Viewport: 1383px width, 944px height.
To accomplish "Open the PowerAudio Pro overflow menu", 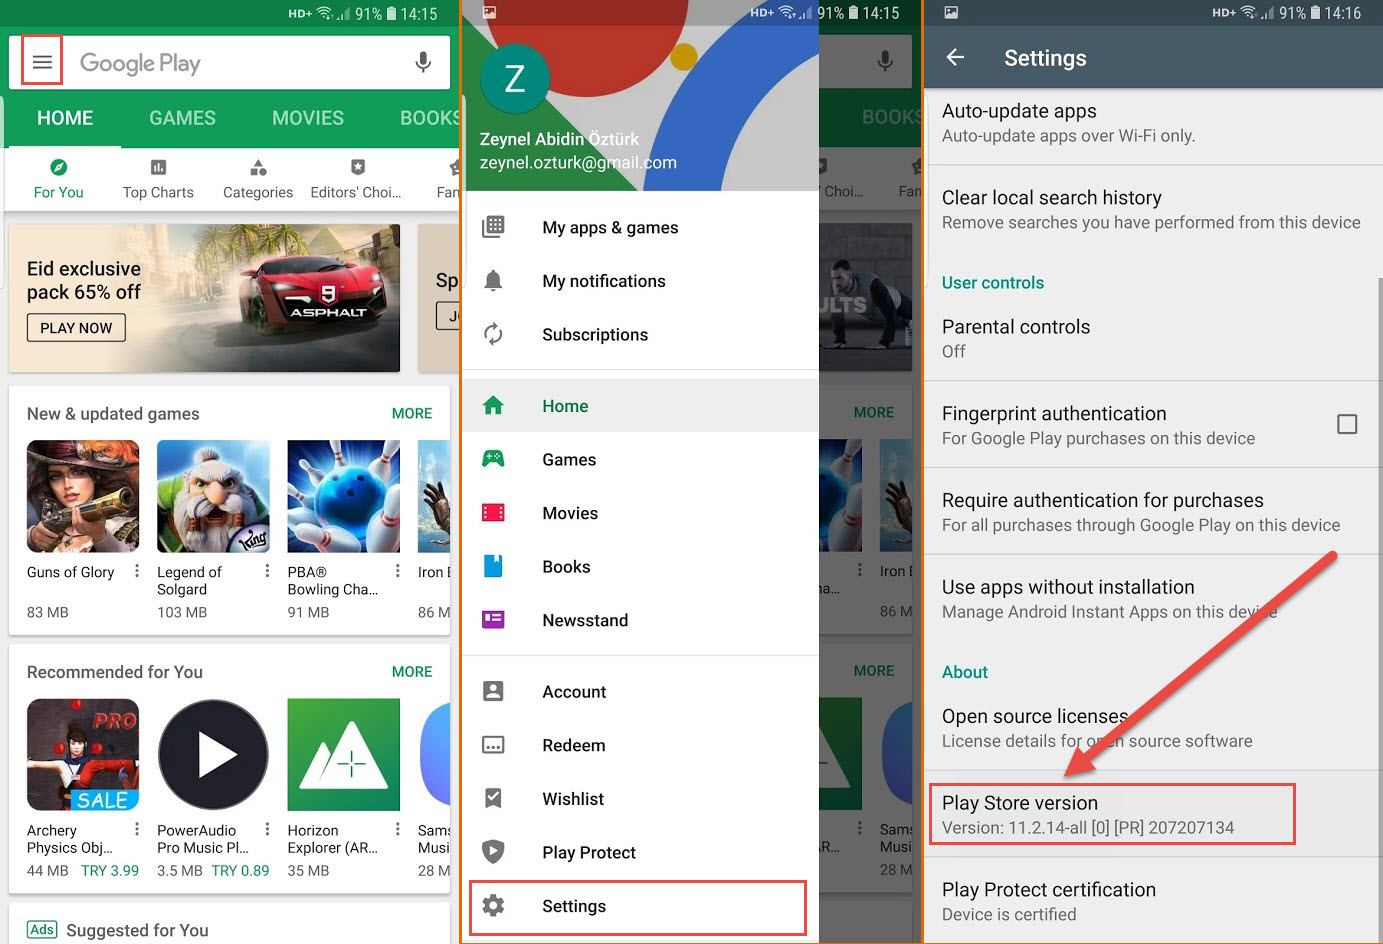I will pos(267,830).
